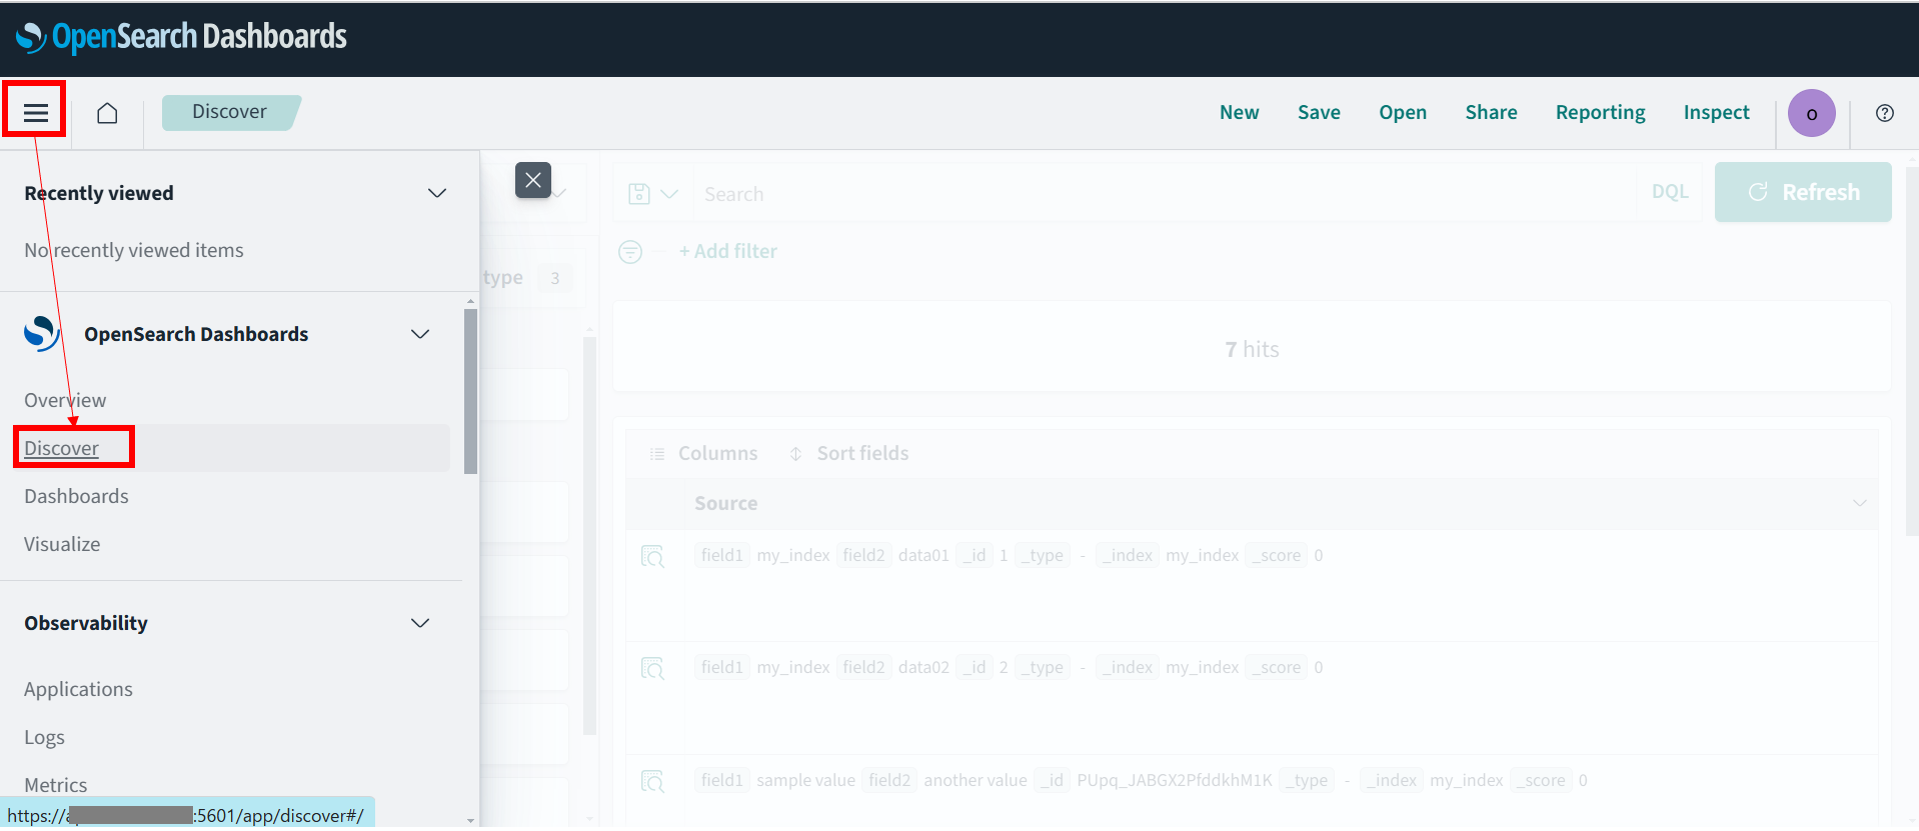Inspect the sample value document row icon

click(652, 781)
